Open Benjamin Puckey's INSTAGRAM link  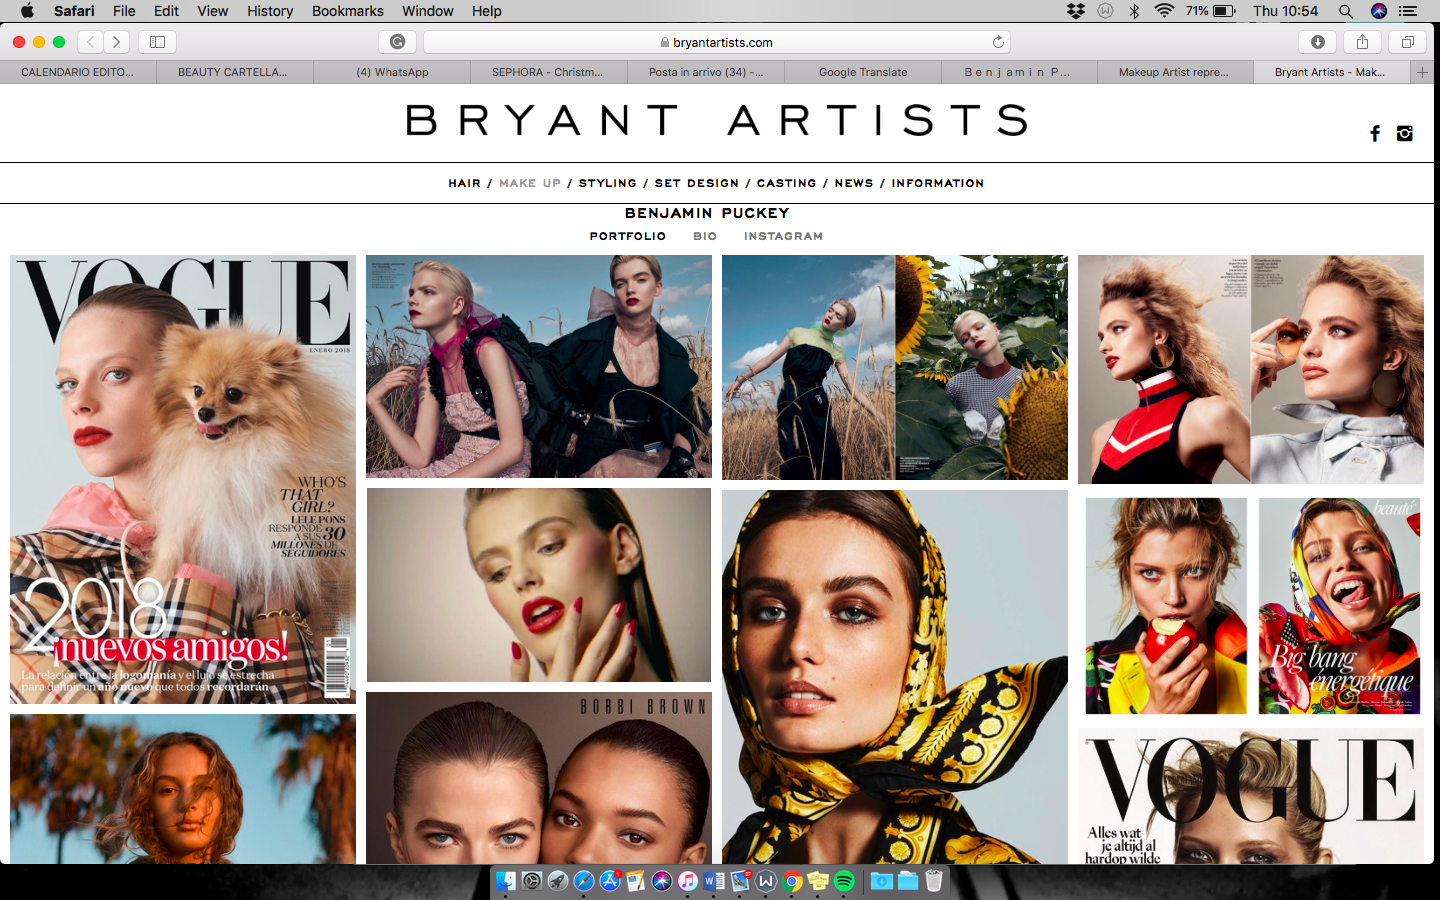783,236
